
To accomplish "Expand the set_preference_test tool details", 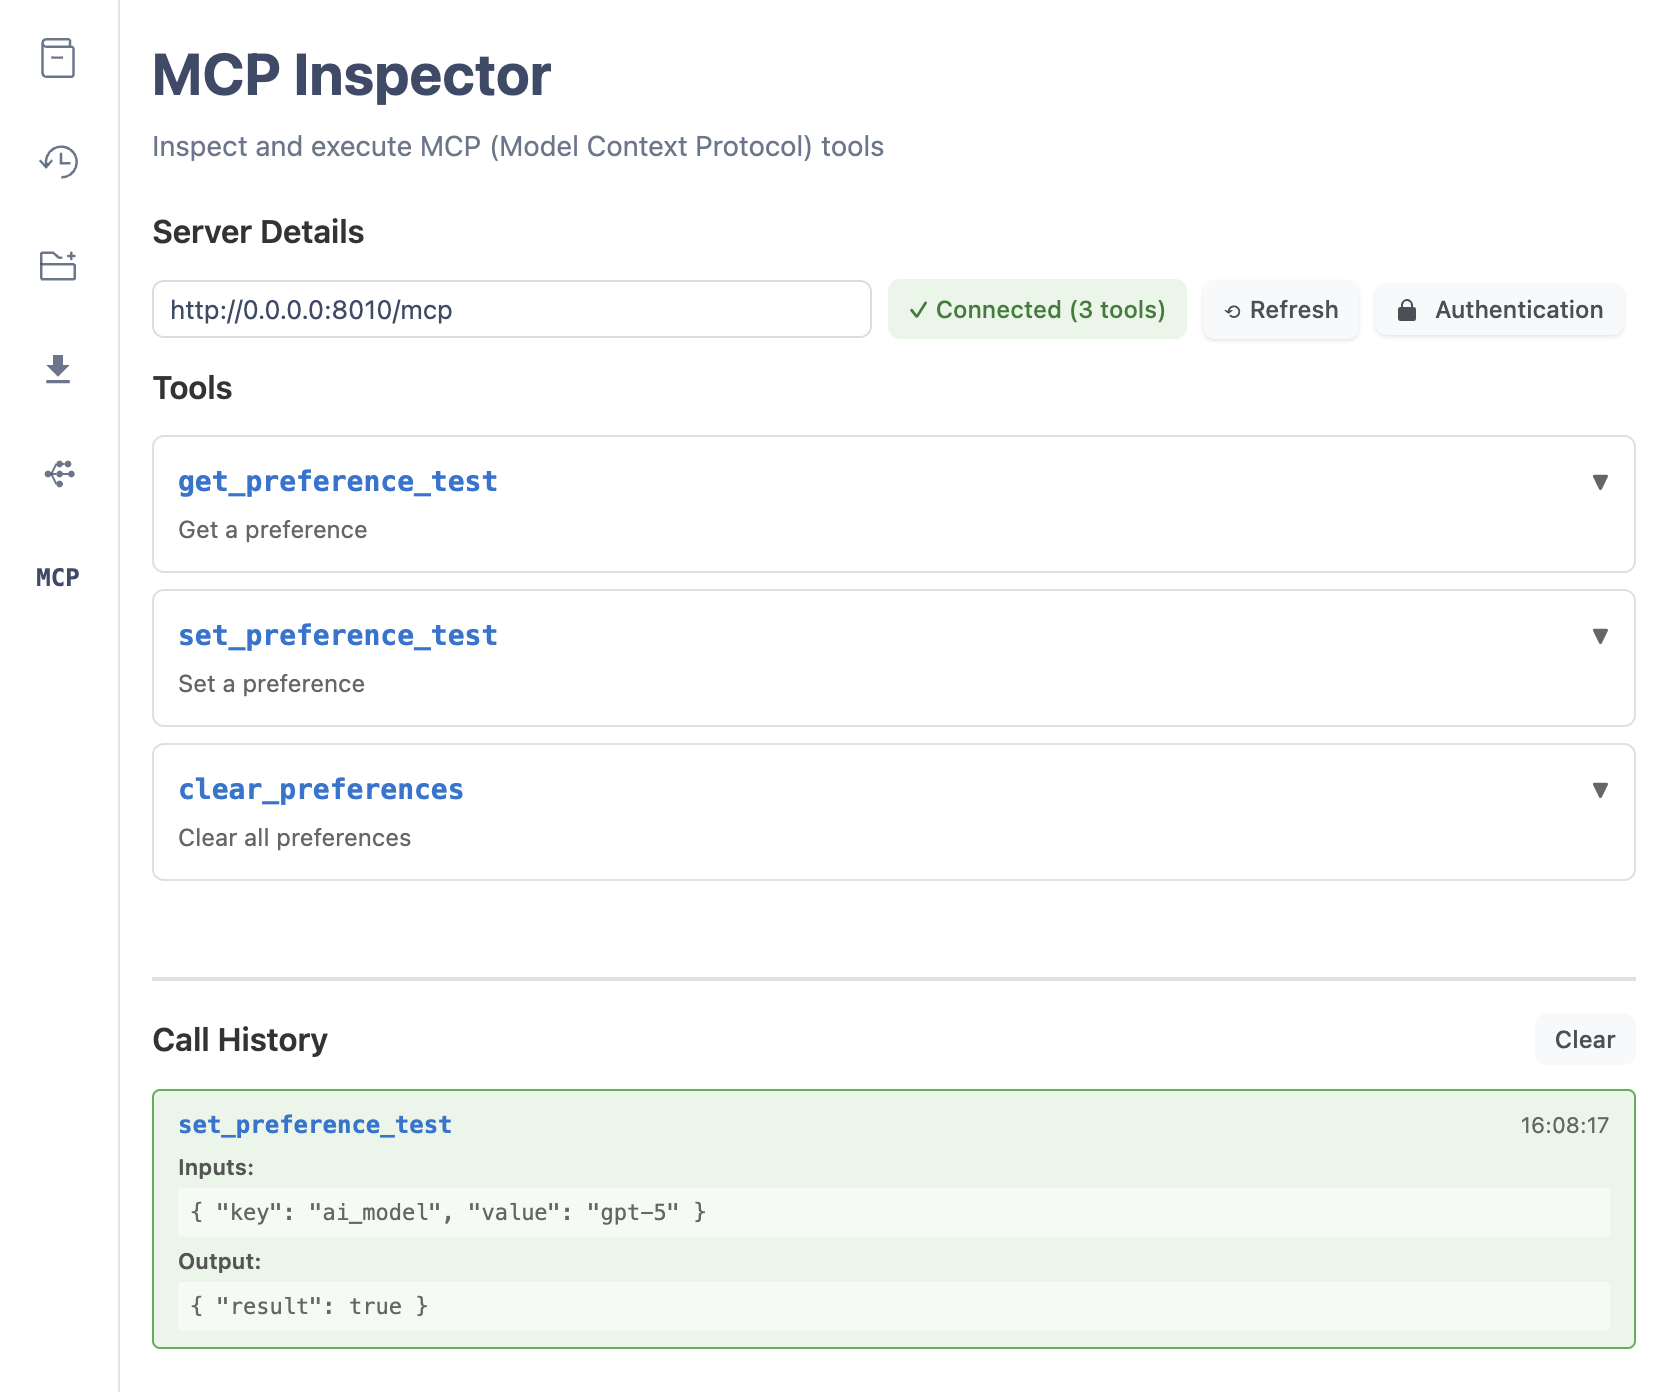I will point(1601,634).
